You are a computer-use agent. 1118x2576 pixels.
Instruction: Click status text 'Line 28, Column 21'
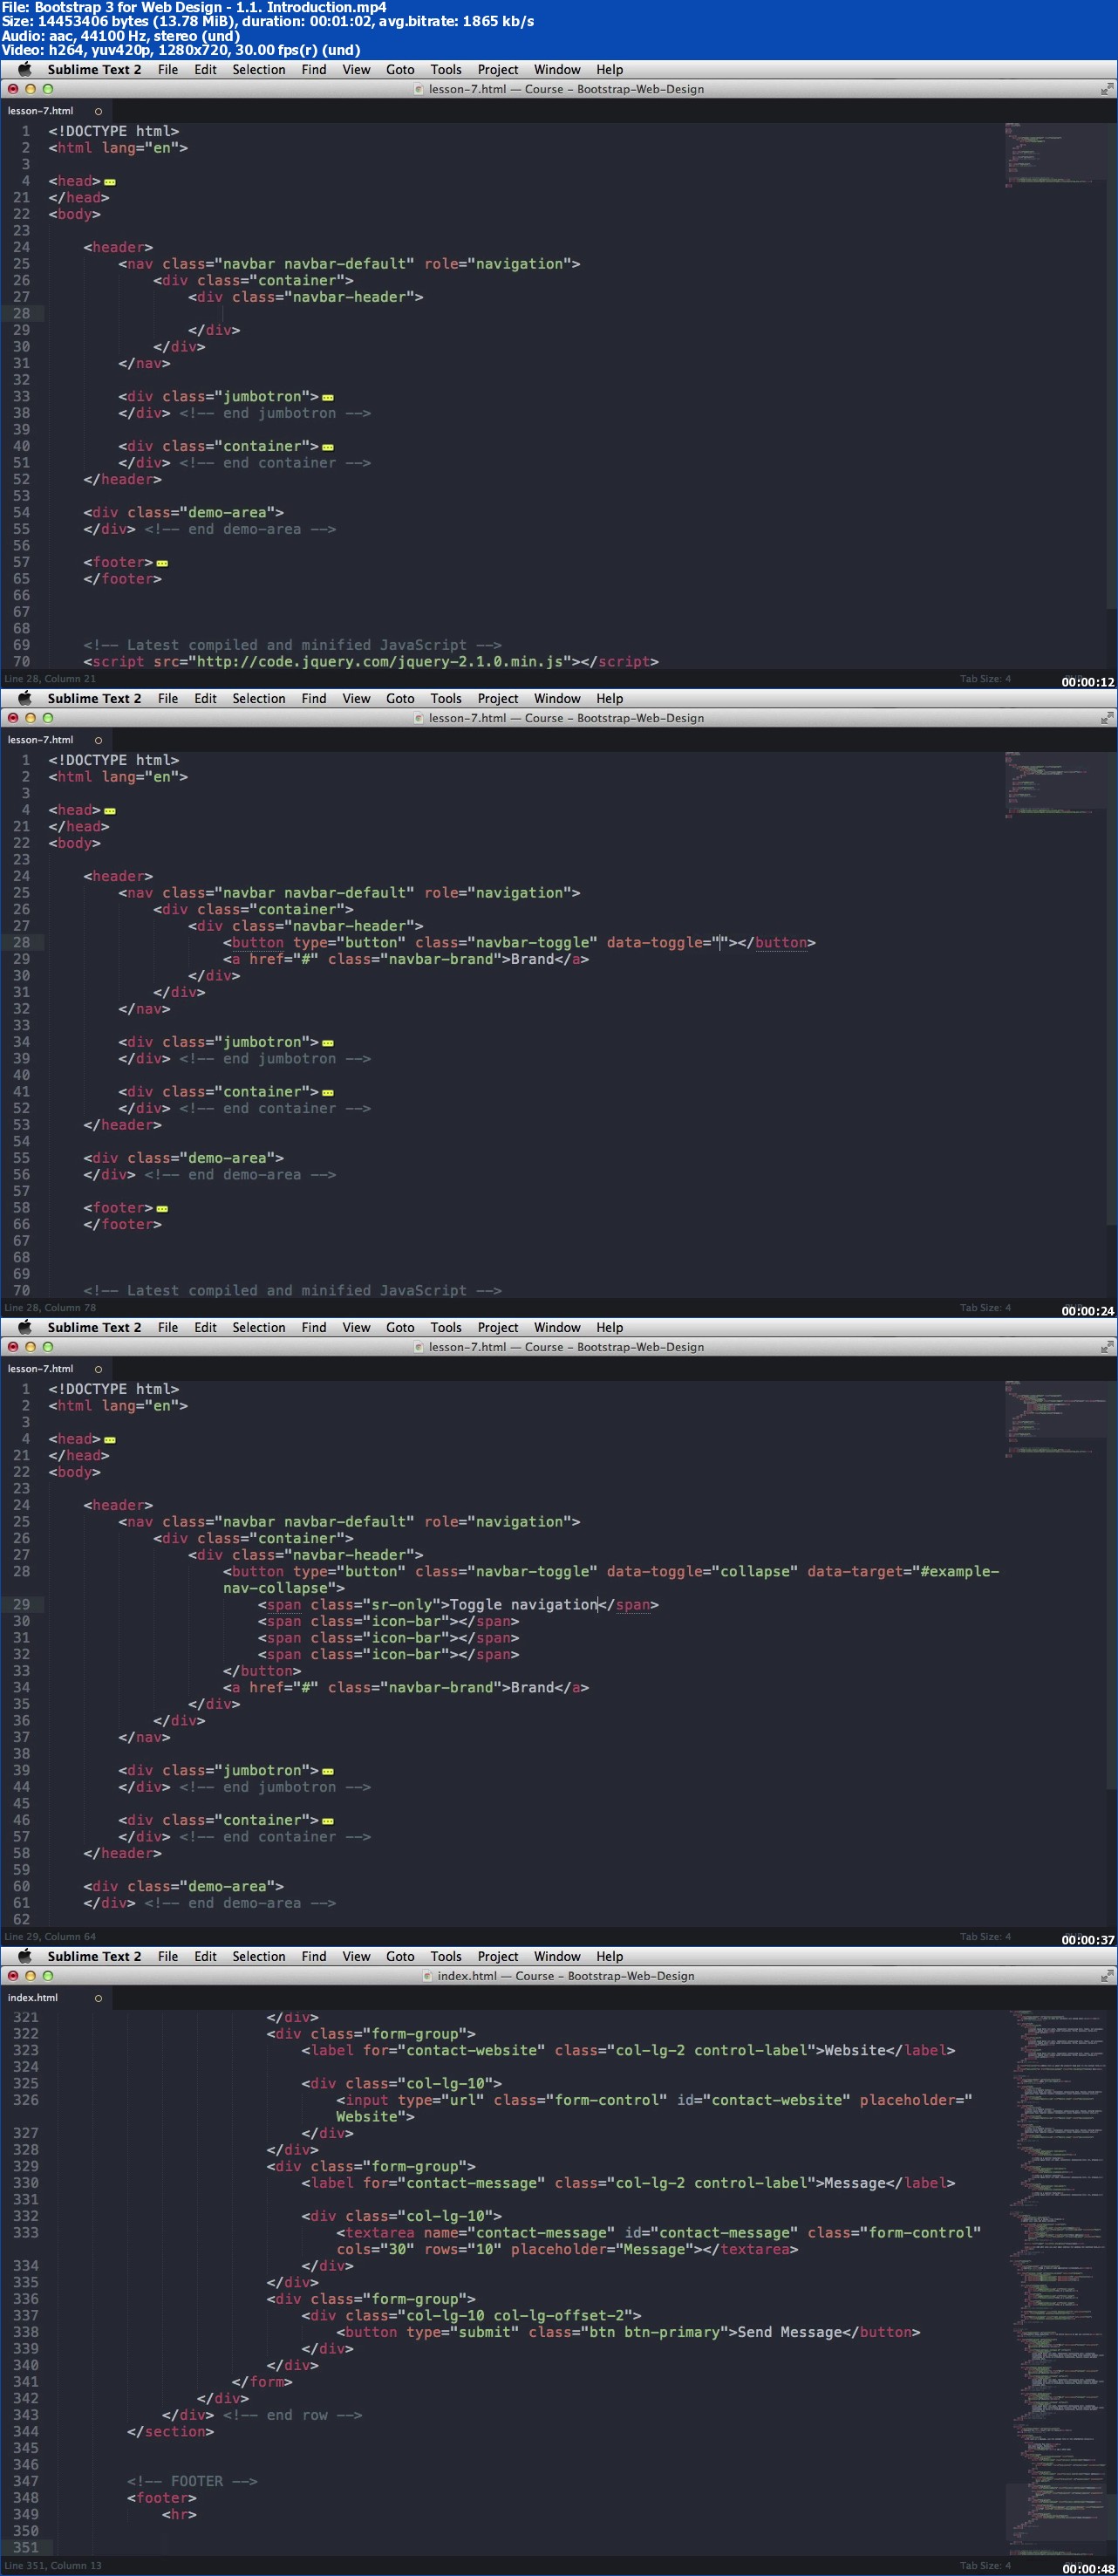[50, 678]
